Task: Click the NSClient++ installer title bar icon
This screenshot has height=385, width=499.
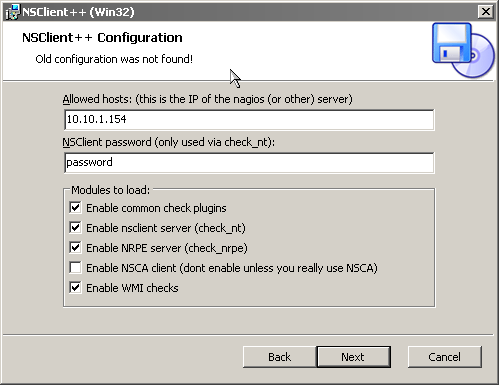Action: tap(13, 12)
